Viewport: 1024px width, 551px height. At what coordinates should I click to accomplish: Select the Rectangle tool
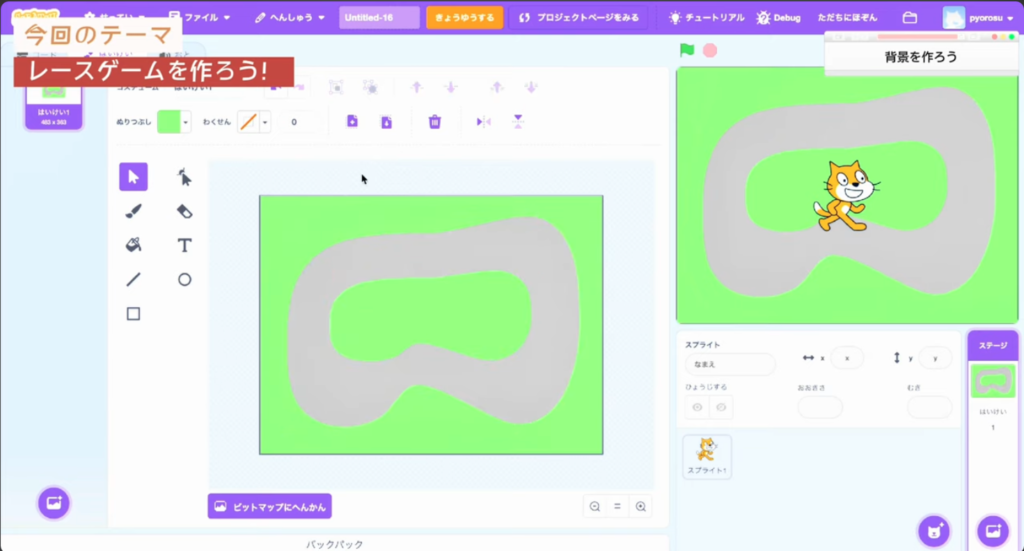click(133, 314)
